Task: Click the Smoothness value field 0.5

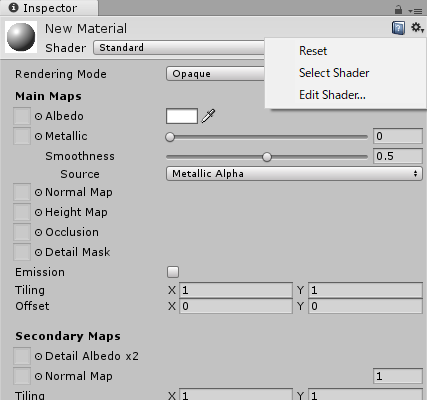Action: tap(398, 156)
